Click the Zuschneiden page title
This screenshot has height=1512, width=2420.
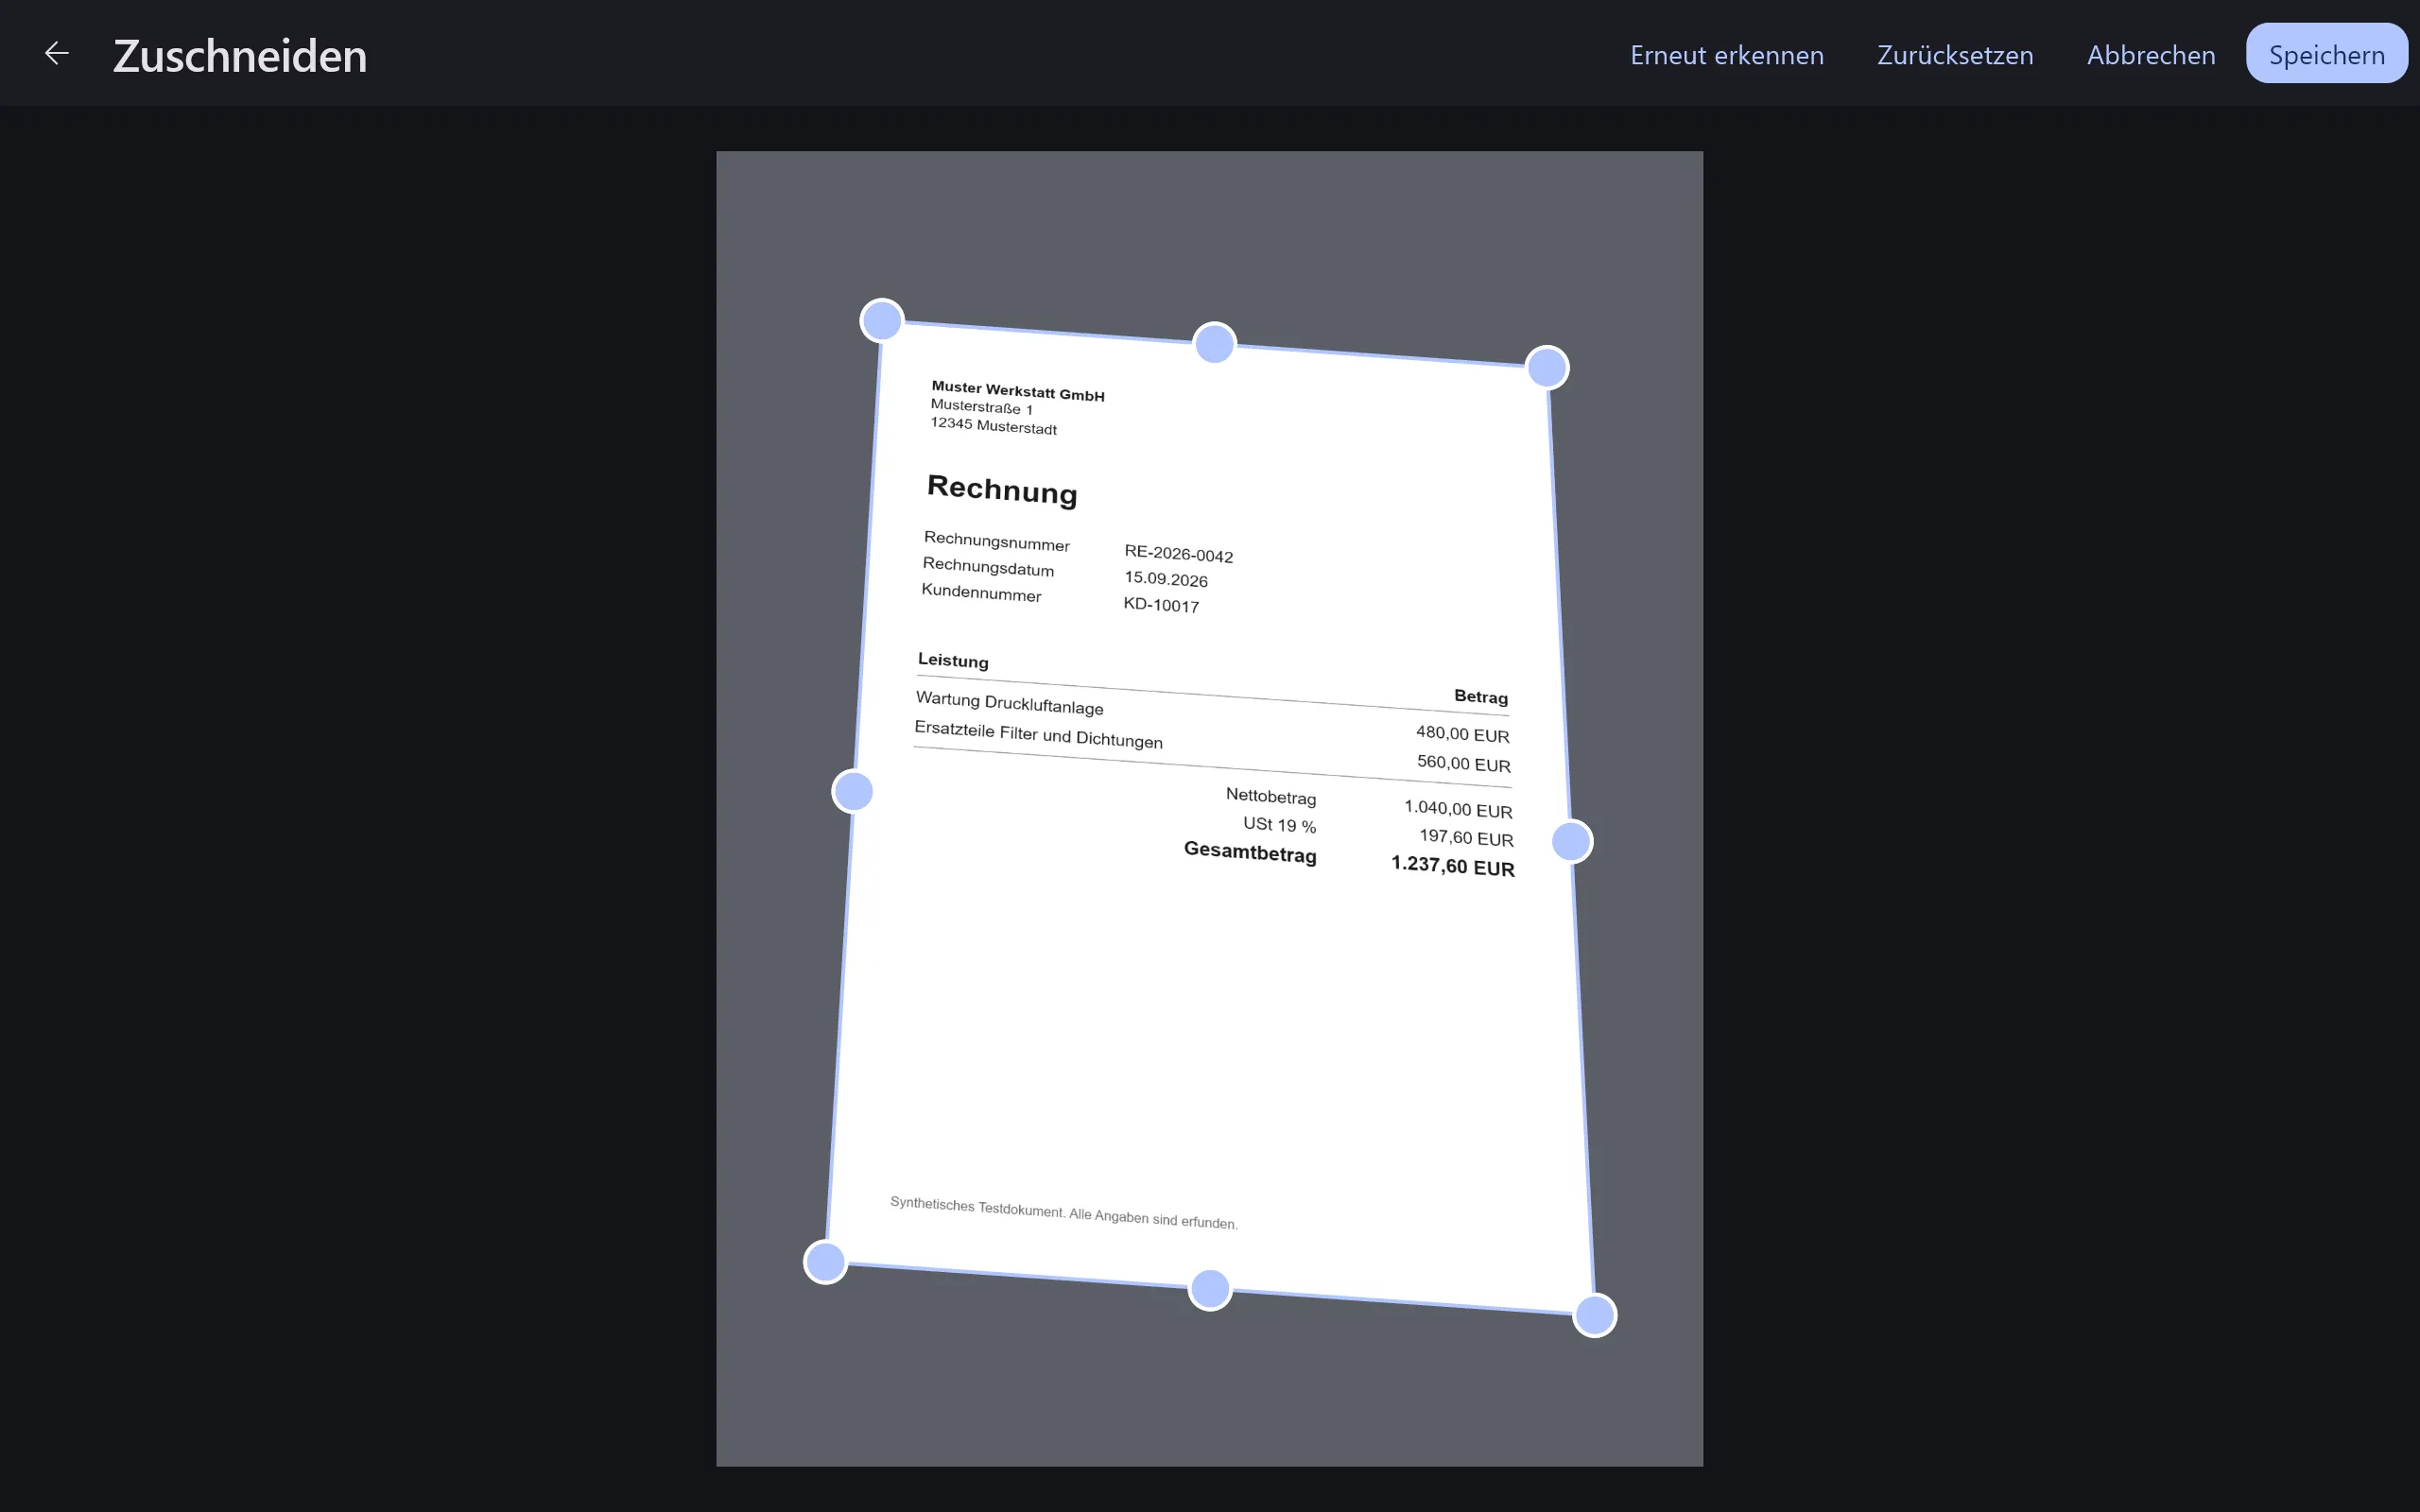pyautogui.click(x=240, y=56)
